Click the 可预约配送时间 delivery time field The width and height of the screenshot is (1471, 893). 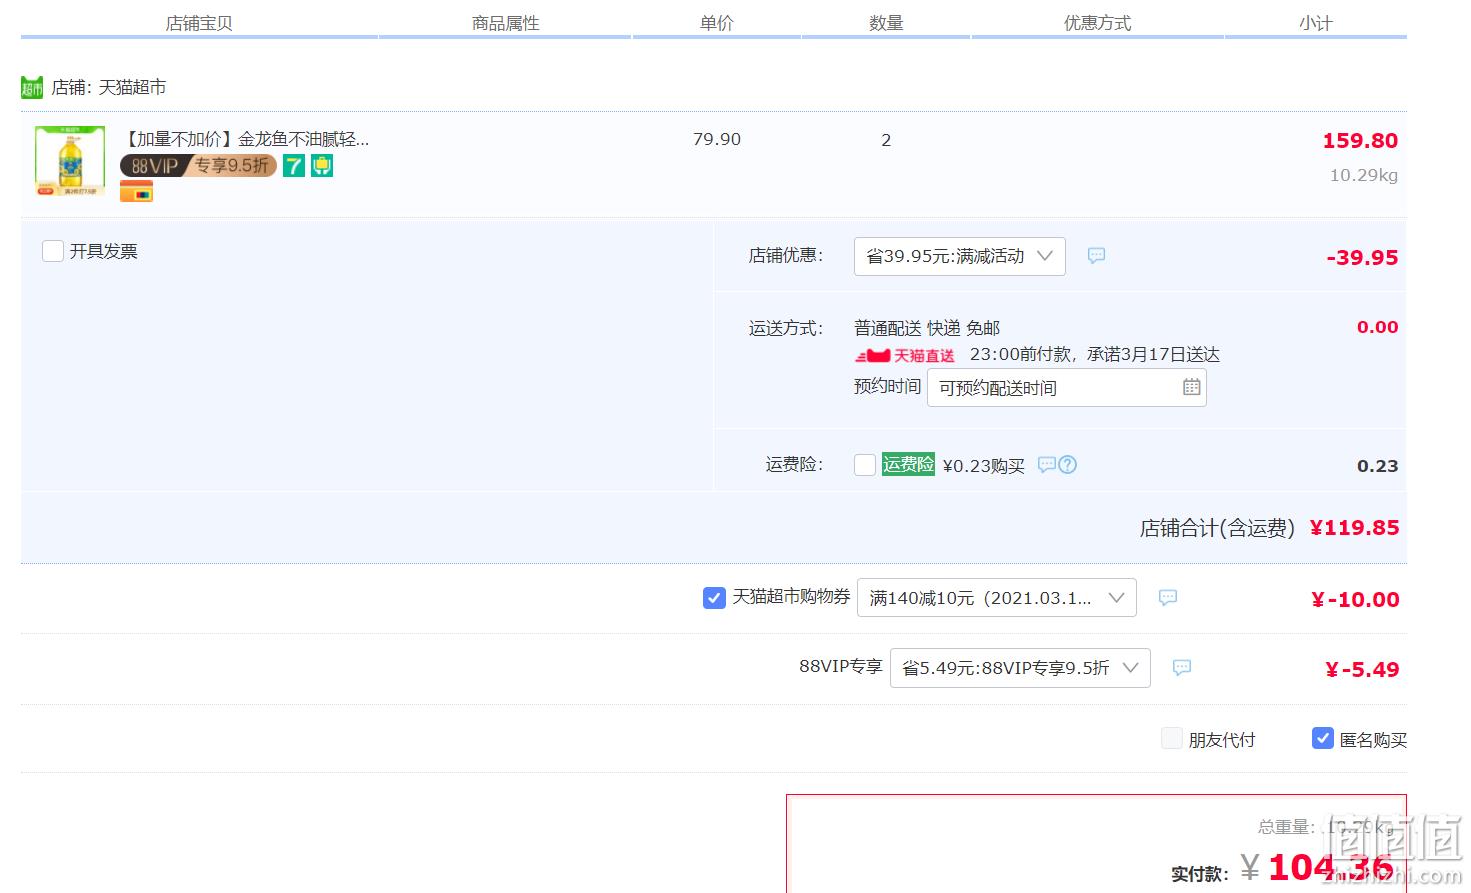click(1066, 387)
